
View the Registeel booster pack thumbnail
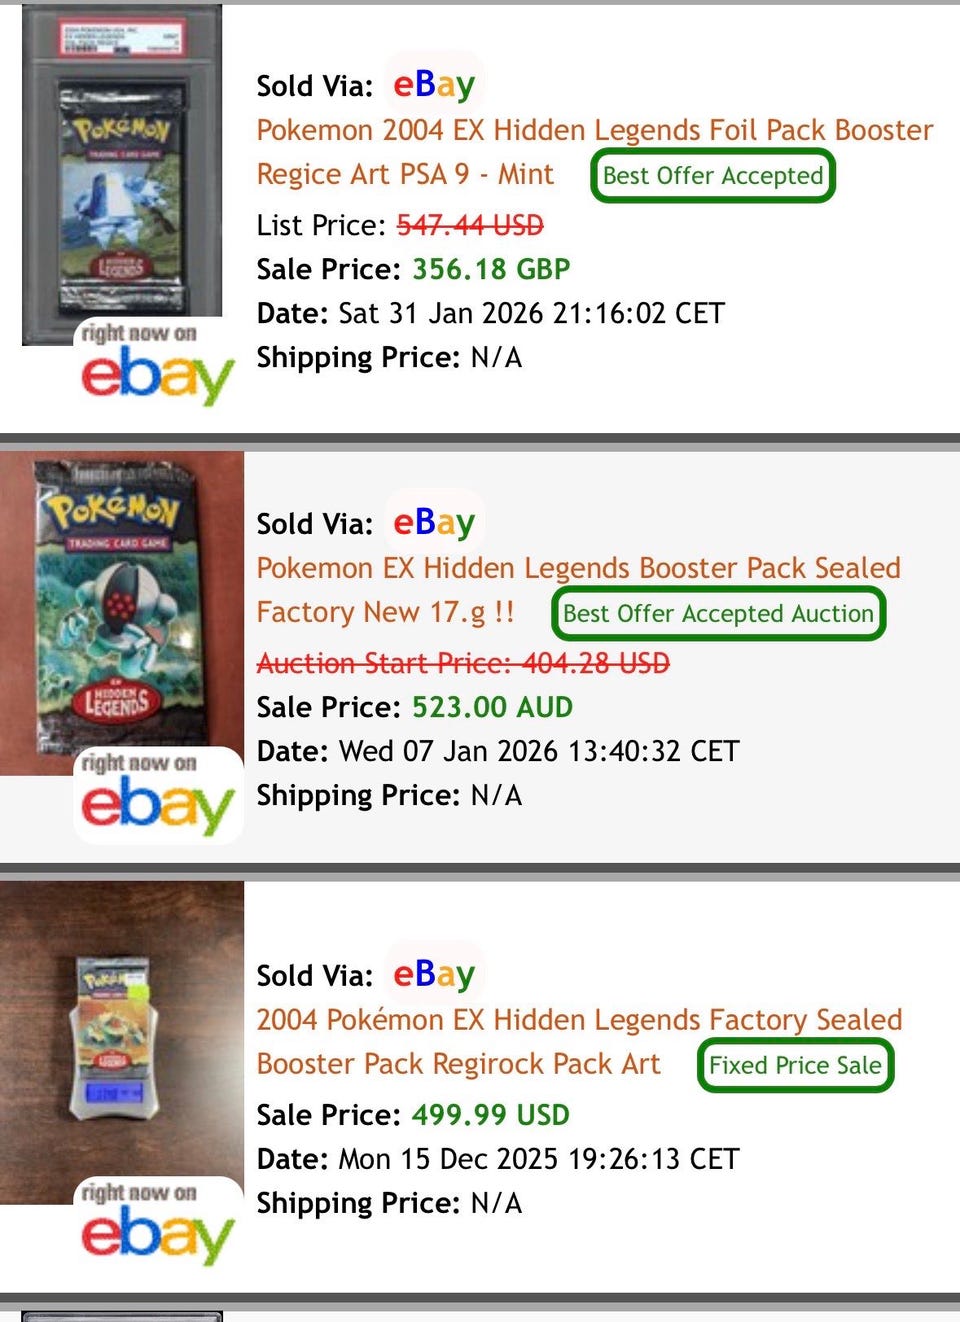pos(122,613)
